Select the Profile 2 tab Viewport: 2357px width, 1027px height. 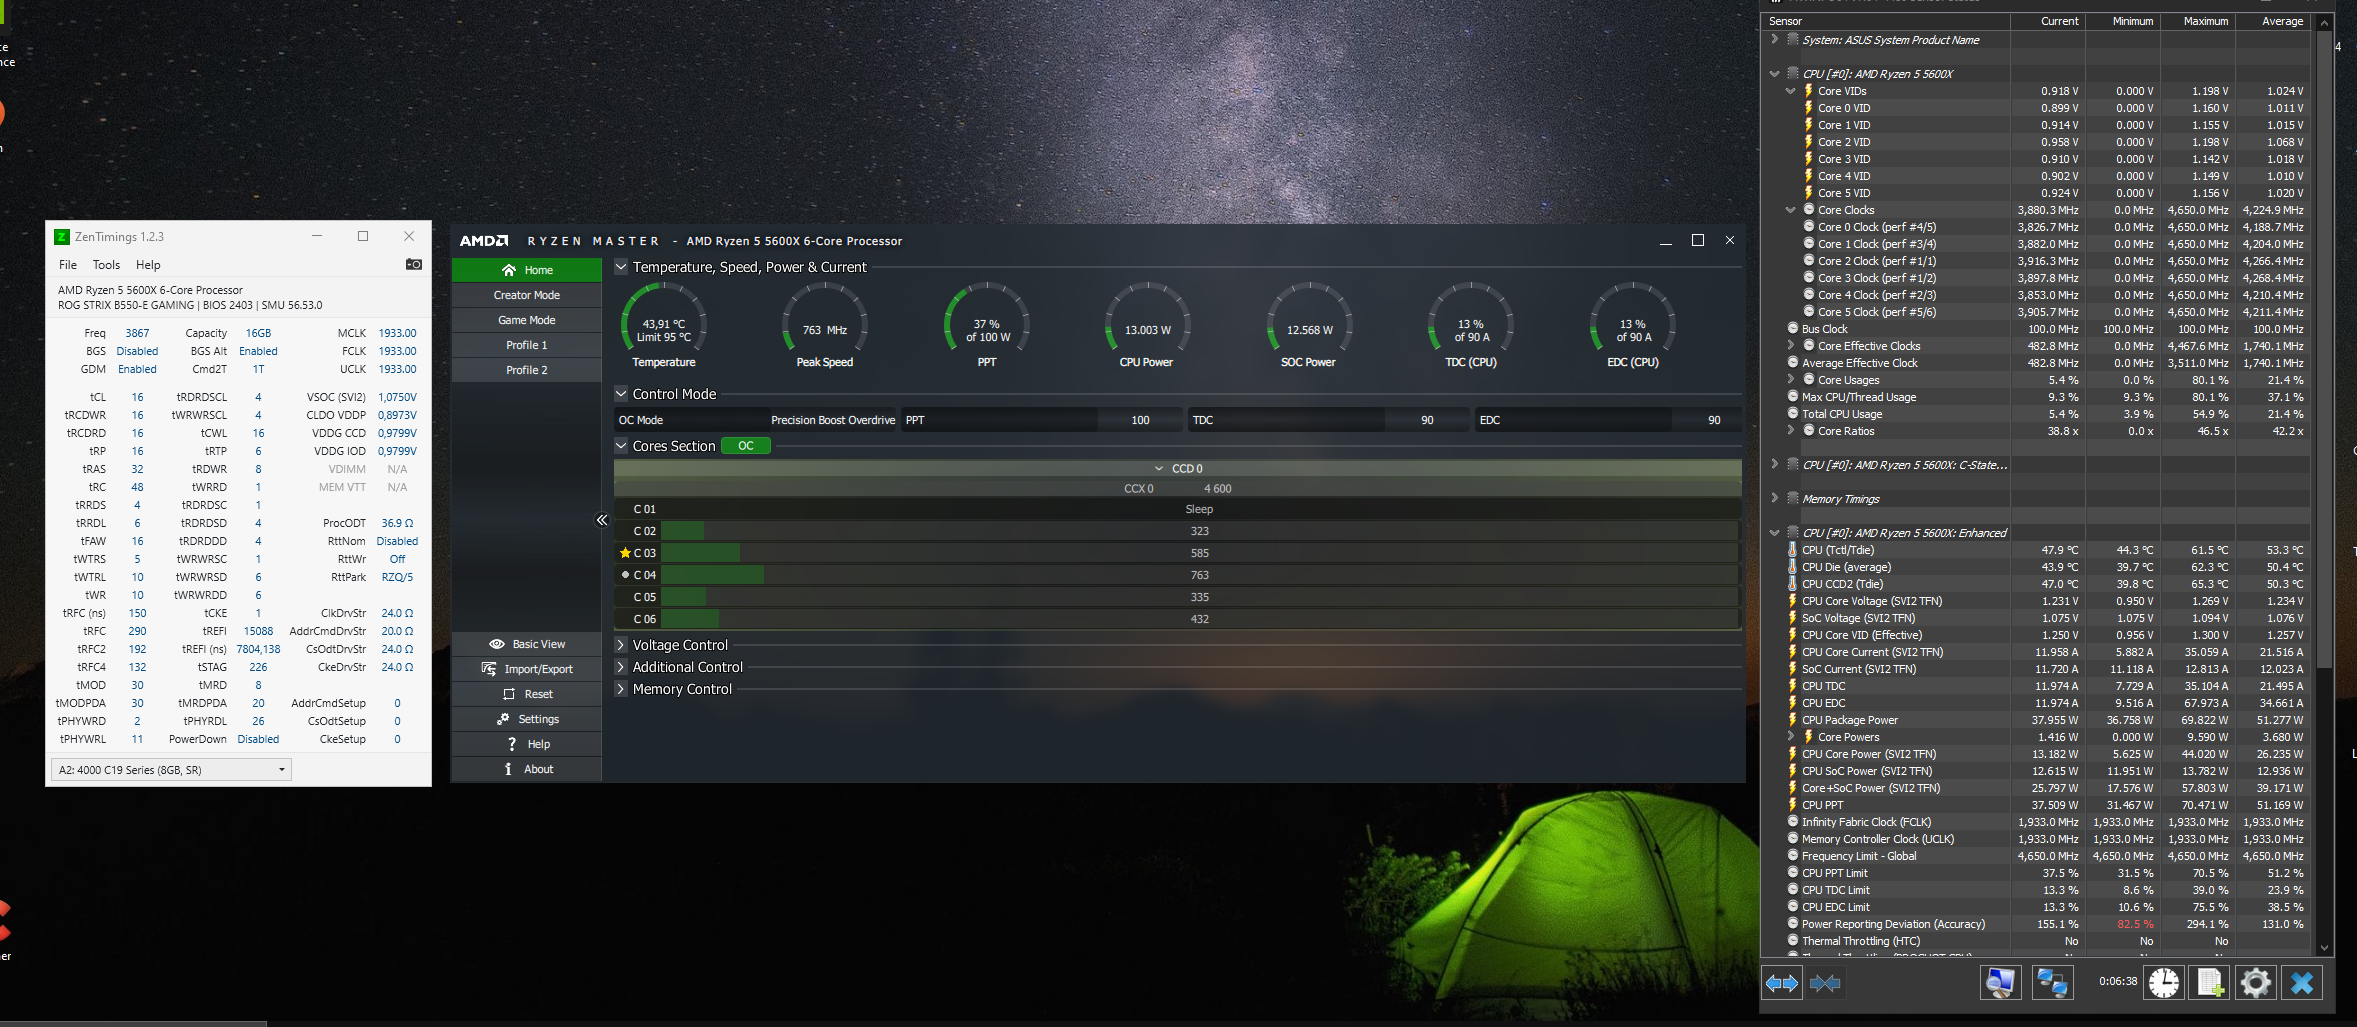click(527, 370)
